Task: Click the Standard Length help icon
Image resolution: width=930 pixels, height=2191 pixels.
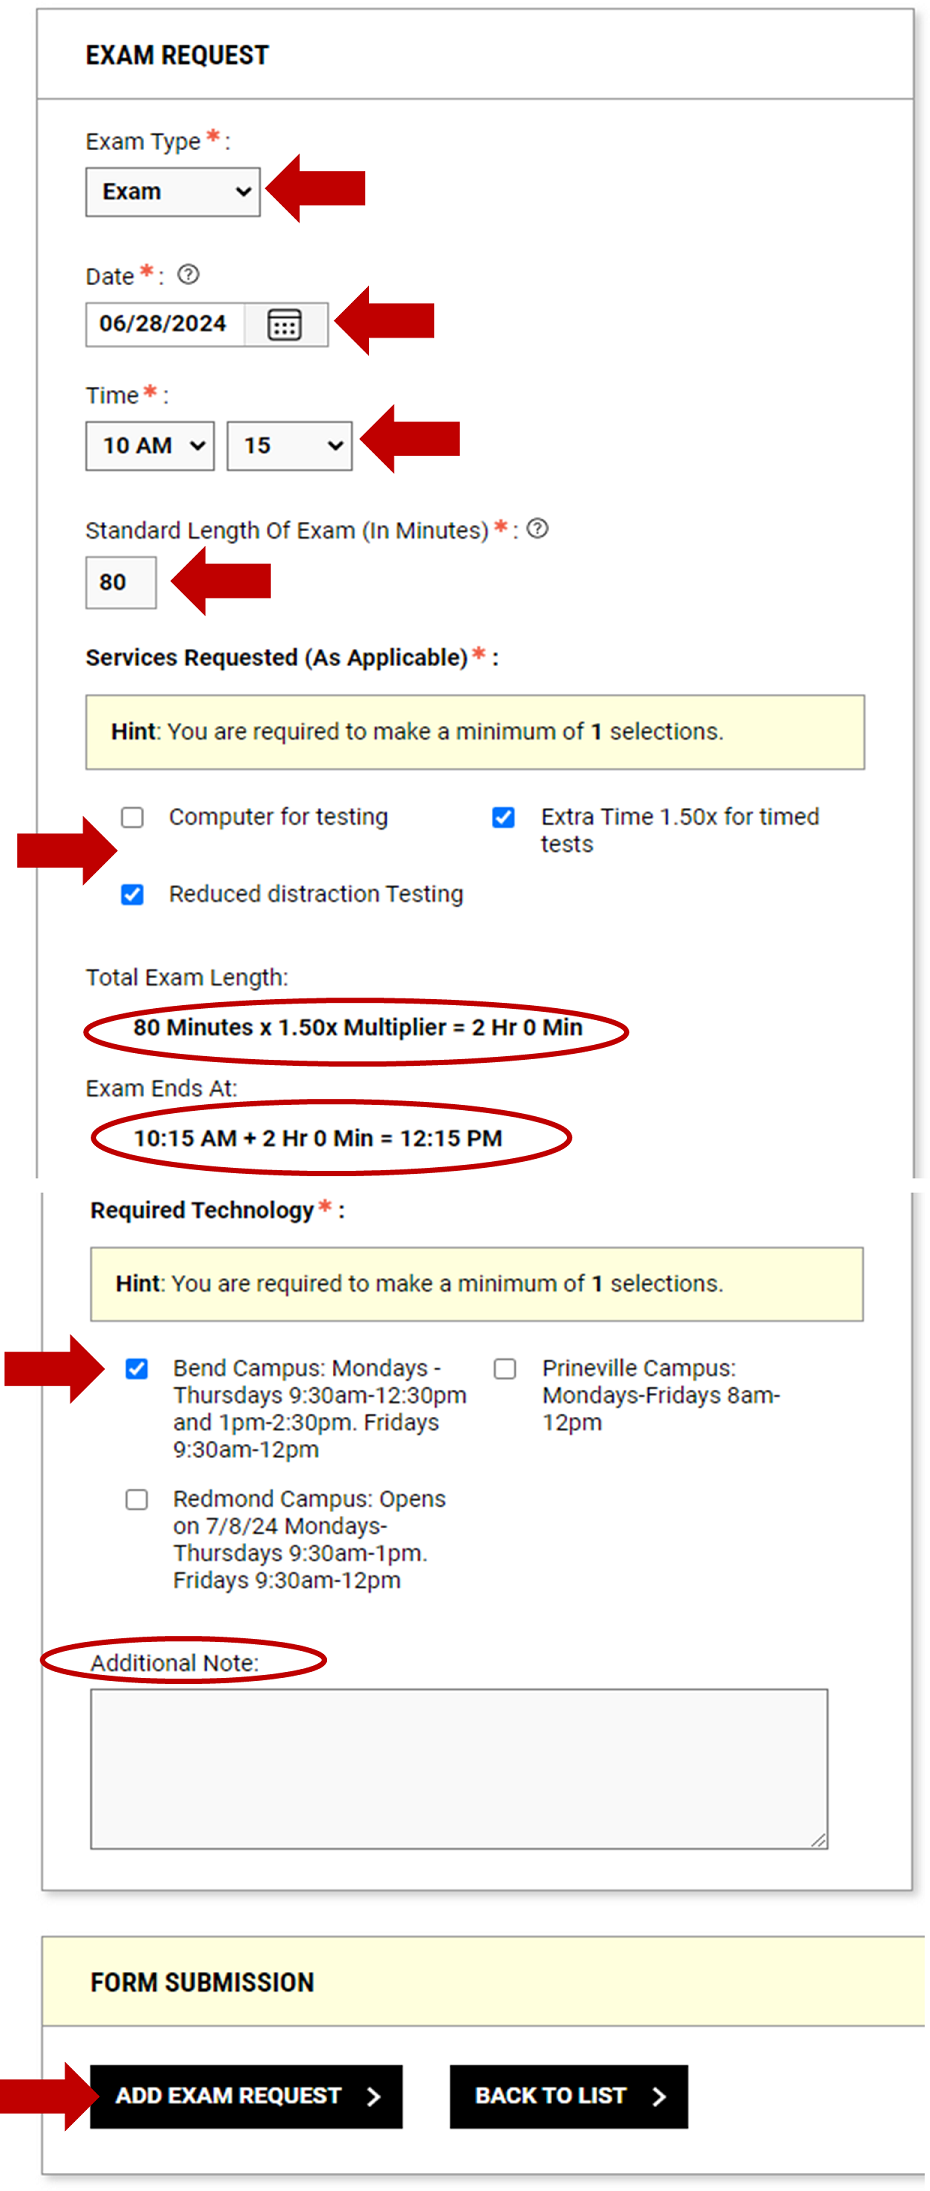Action: [x=537, y=529]
